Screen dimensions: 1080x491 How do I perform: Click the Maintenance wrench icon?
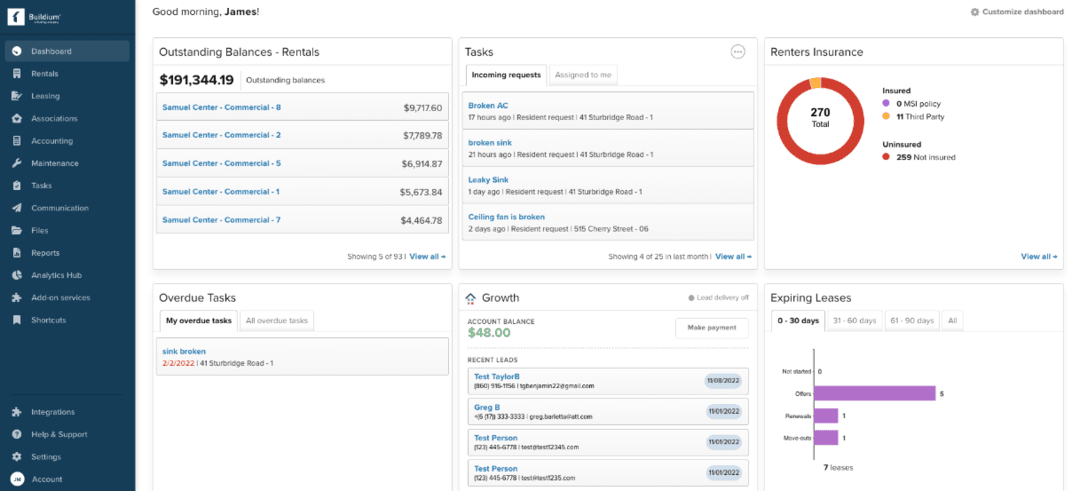17,163
